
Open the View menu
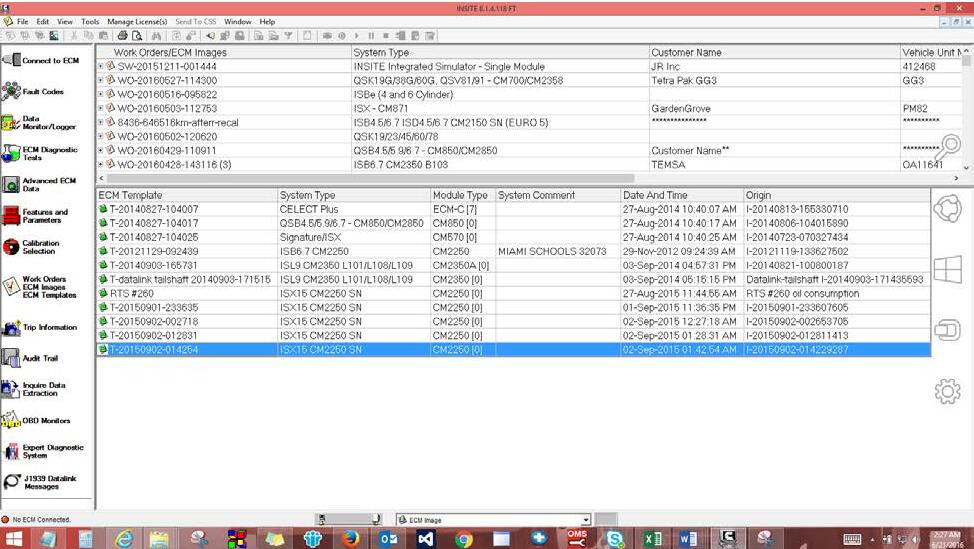click(x=65, y=21)
